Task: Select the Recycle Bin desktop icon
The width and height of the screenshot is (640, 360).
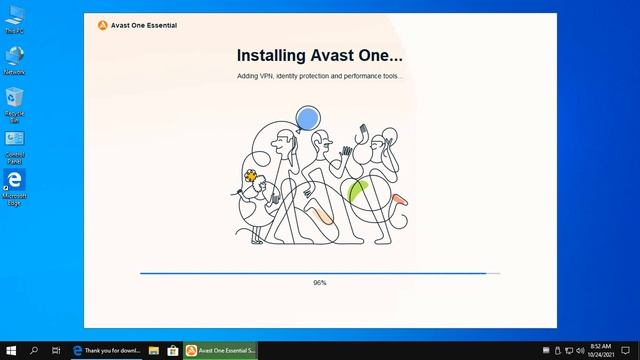Action: (14, 105)
